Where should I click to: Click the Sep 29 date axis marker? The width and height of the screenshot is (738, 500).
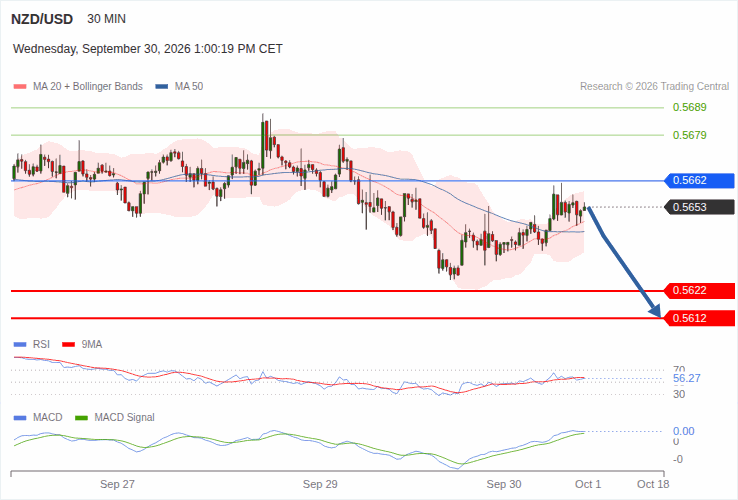point(320,484)
